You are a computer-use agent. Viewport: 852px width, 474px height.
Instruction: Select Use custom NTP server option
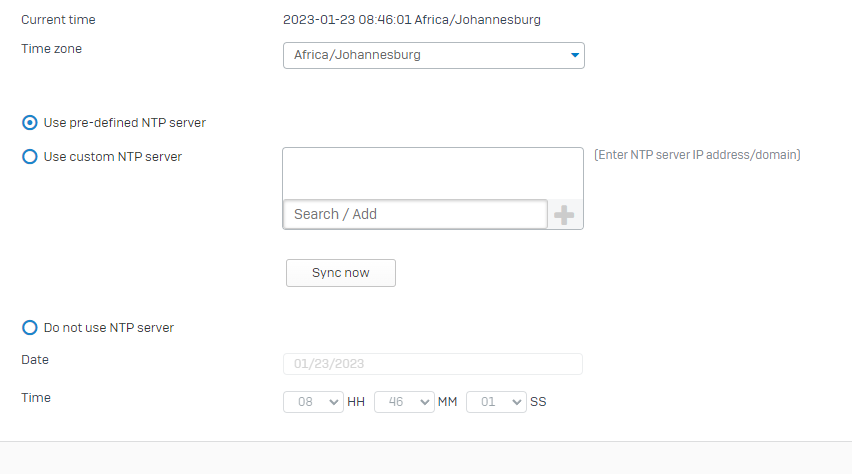pos(30,157)
